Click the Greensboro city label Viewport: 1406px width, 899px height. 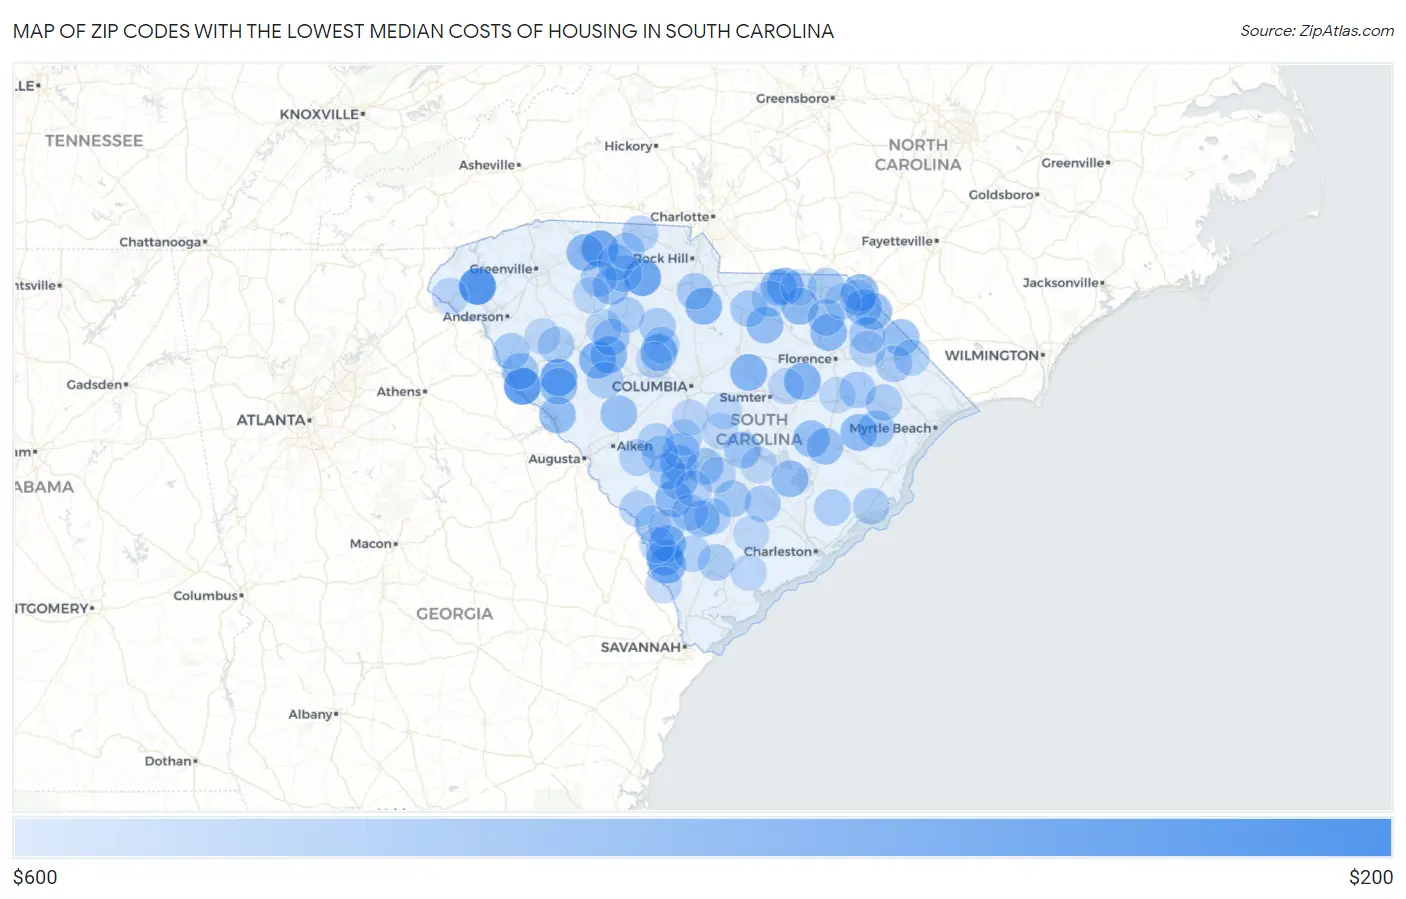pos(795,98)
